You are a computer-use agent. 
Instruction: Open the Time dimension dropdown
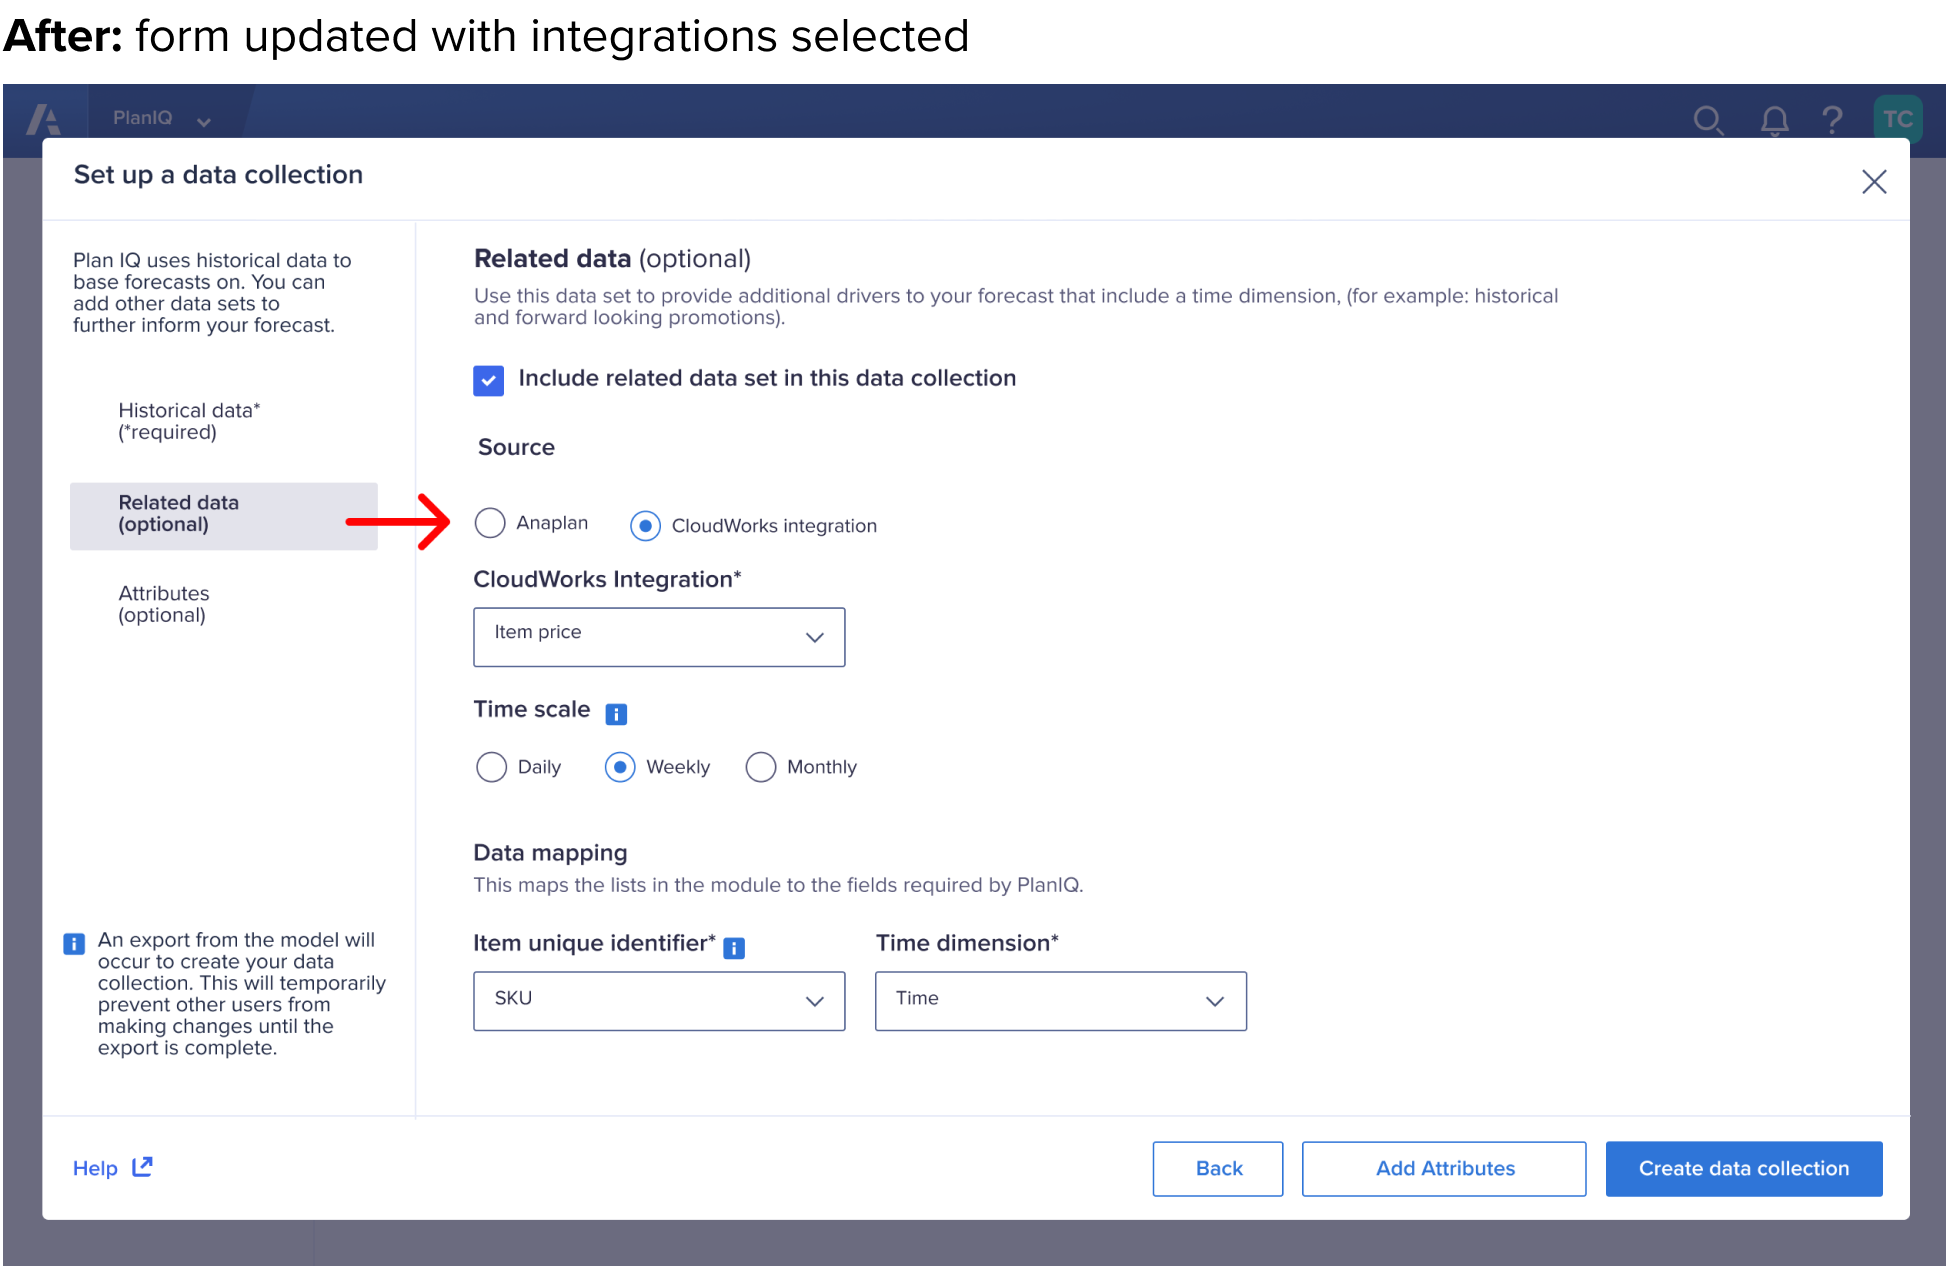coord(1060,1000)
